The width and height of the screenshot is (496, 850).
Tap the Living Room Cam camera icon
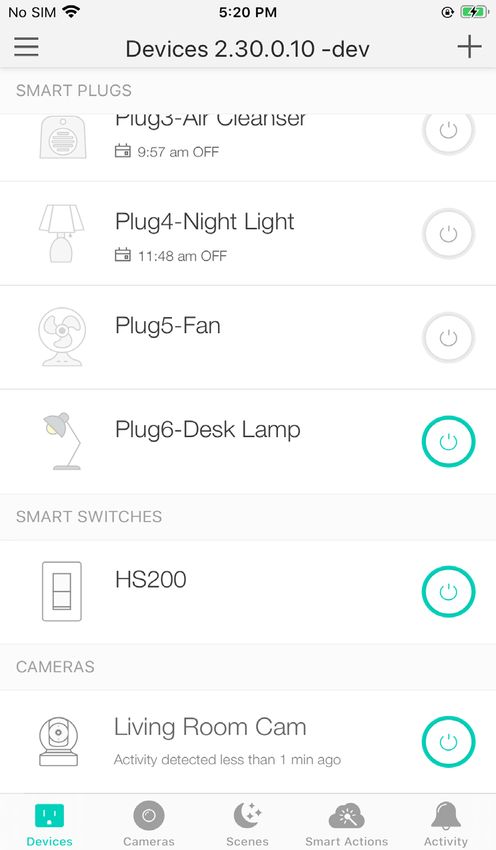click(59, 742)
